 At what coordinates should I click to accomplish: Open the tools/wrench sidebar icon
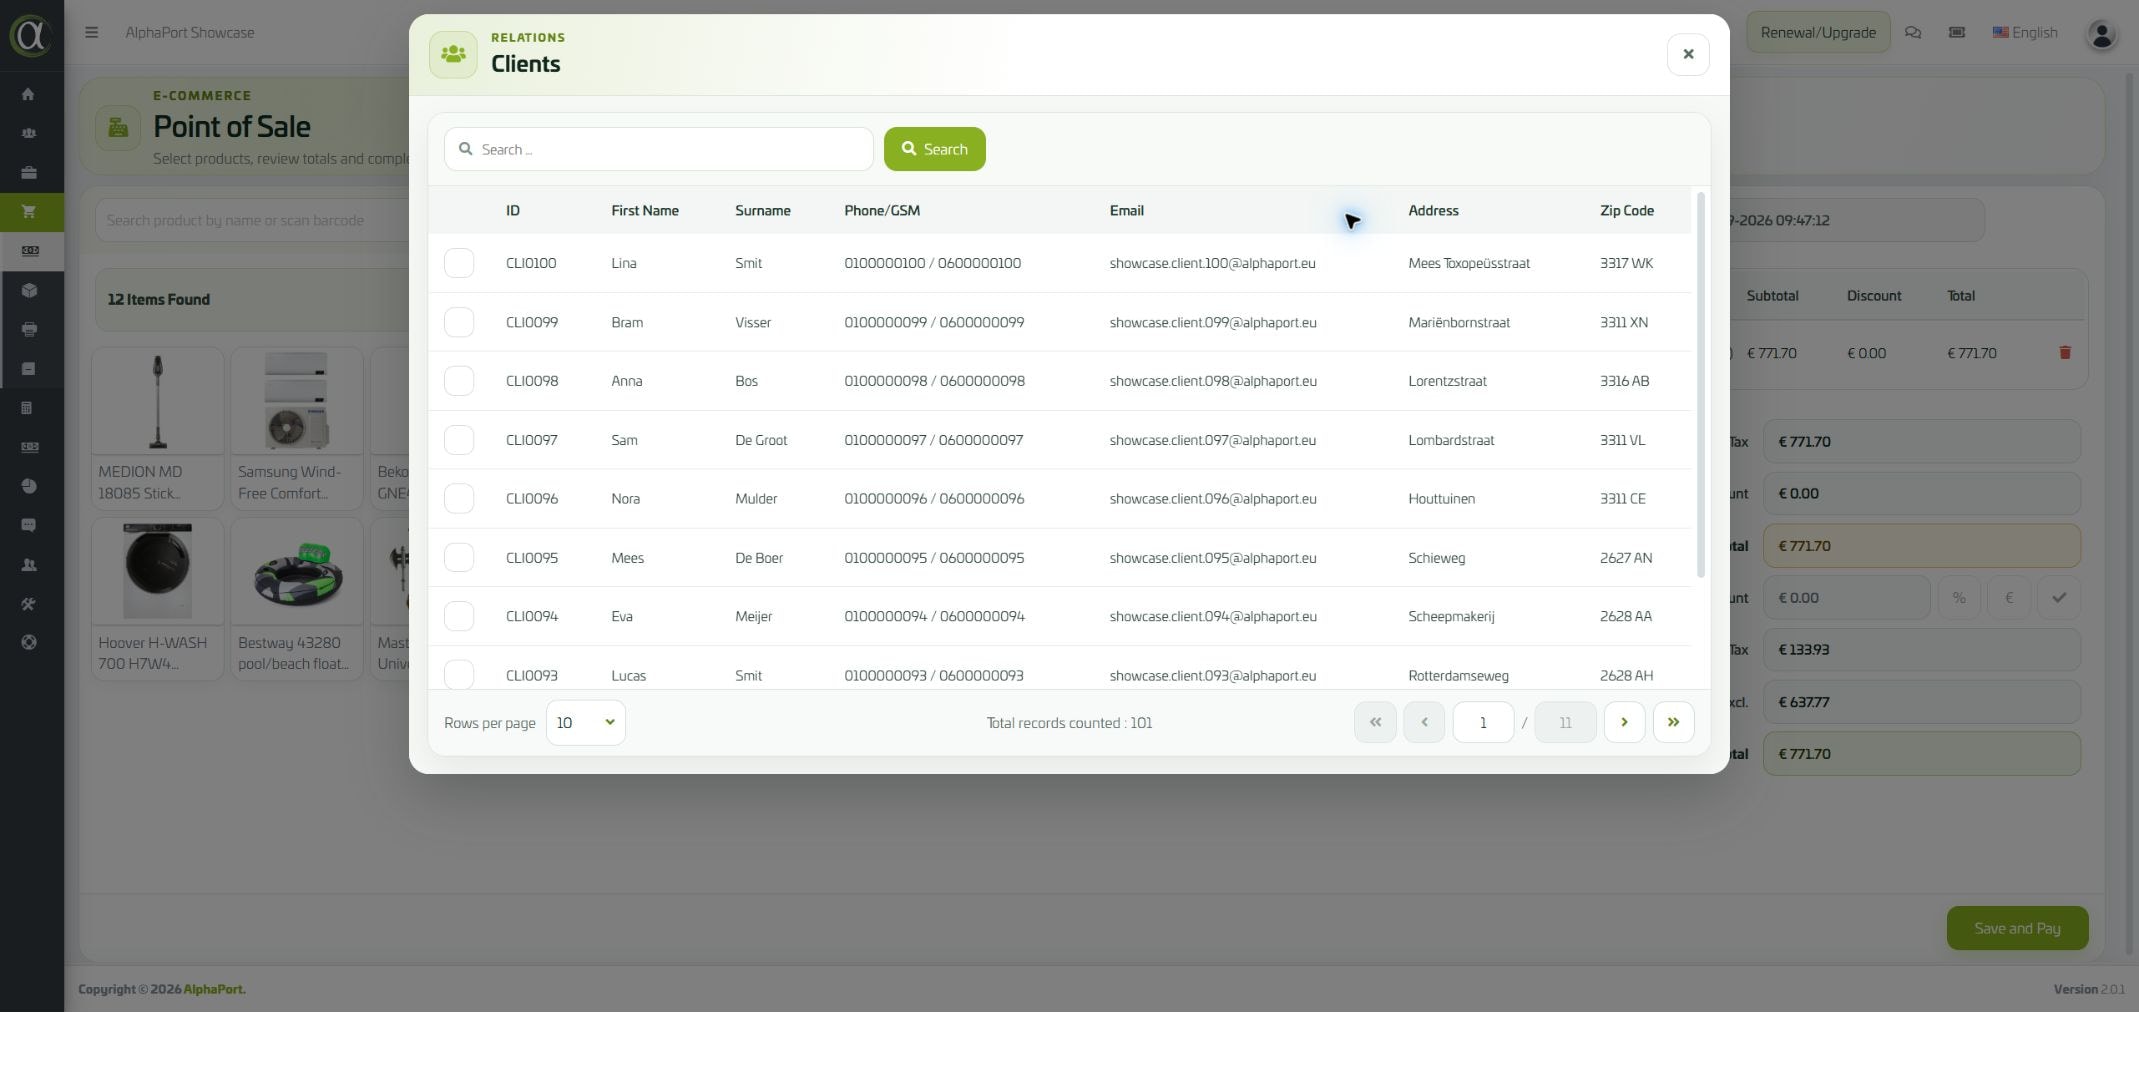point(28,604)
